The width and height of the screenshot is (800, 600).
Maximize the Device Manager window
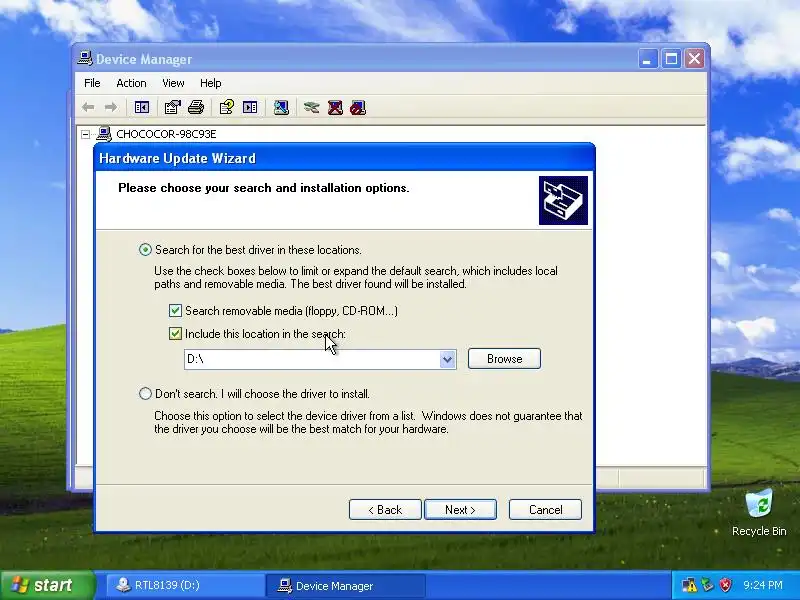(671, 59)
